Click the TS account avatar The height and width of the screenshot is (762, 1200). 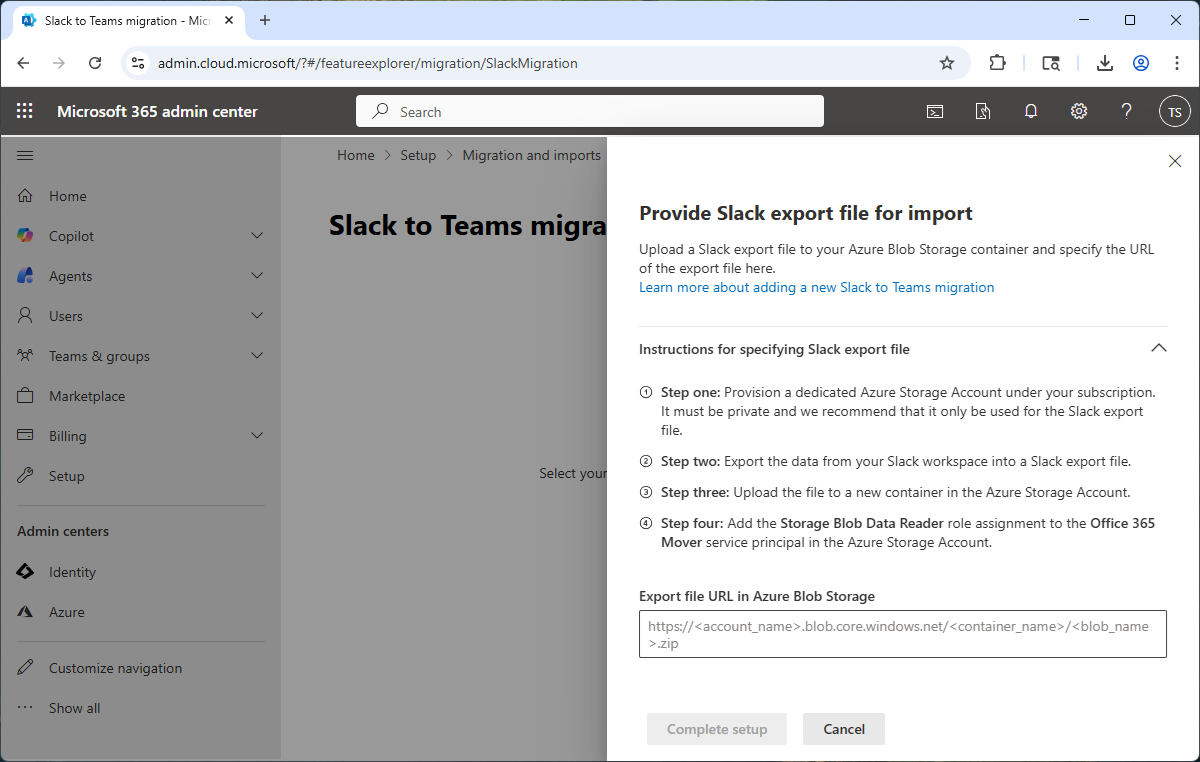(x=1175, y=111)
